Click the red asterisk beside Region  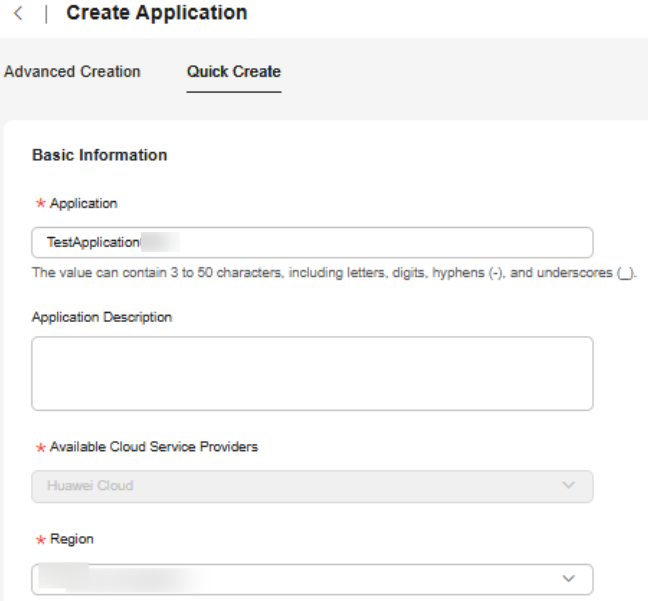[40, 540]
